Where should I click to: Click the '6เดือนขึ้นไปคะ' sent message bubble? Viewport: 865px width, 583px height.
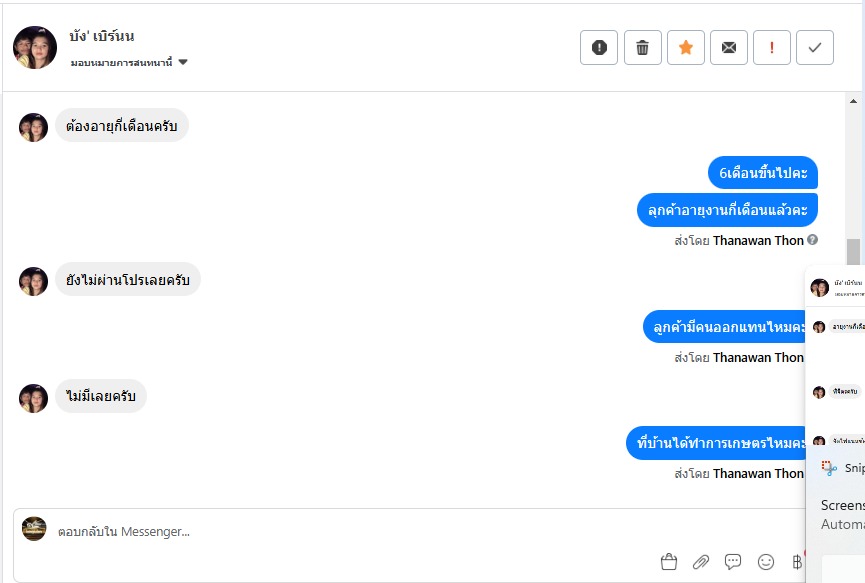(763, 172)
